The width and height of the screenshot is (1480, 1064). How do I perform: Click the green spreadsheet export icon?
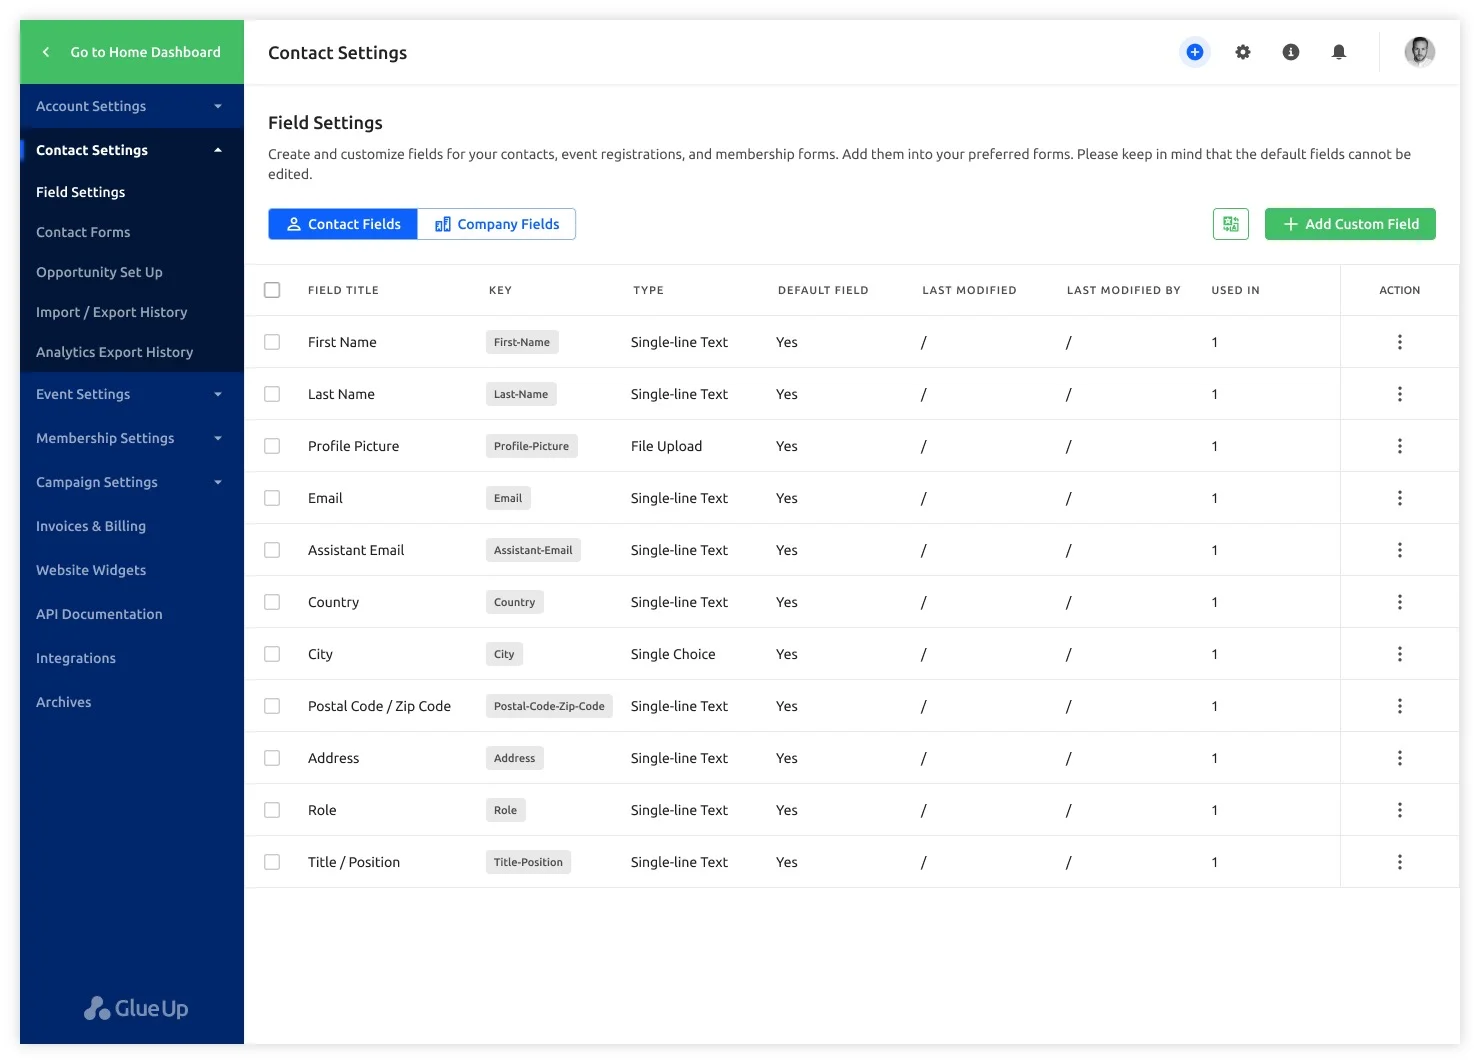point(1231,224)
